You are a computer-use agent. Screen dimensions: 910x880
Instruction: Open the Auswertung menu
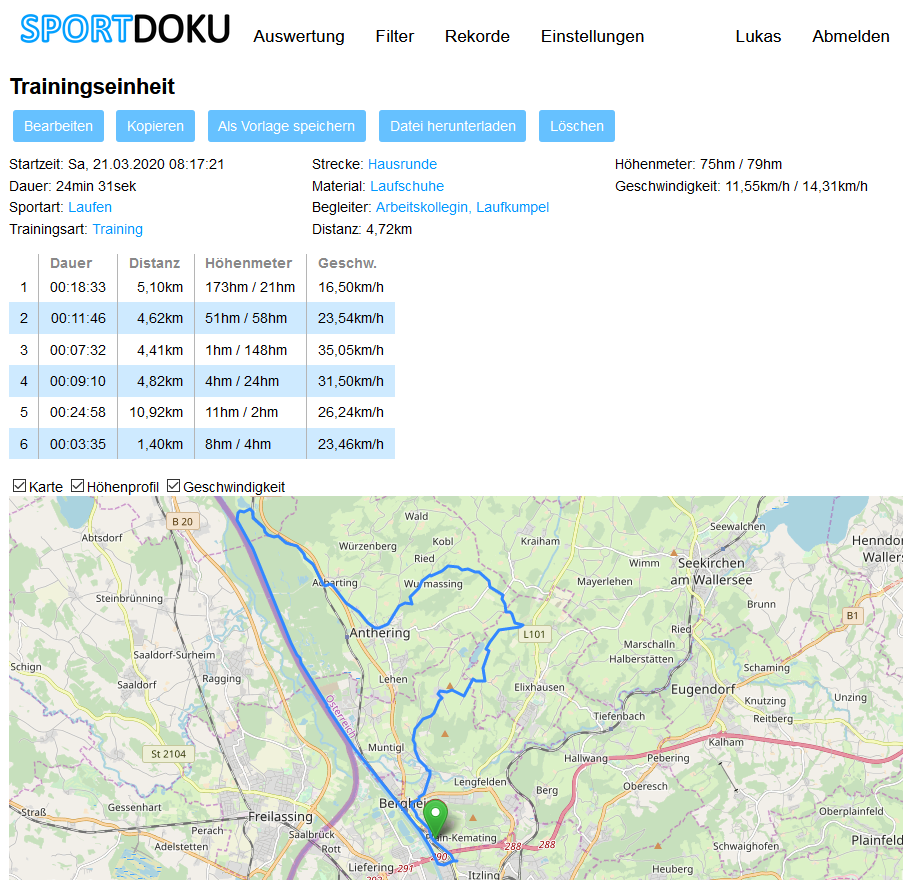[299, 37]
